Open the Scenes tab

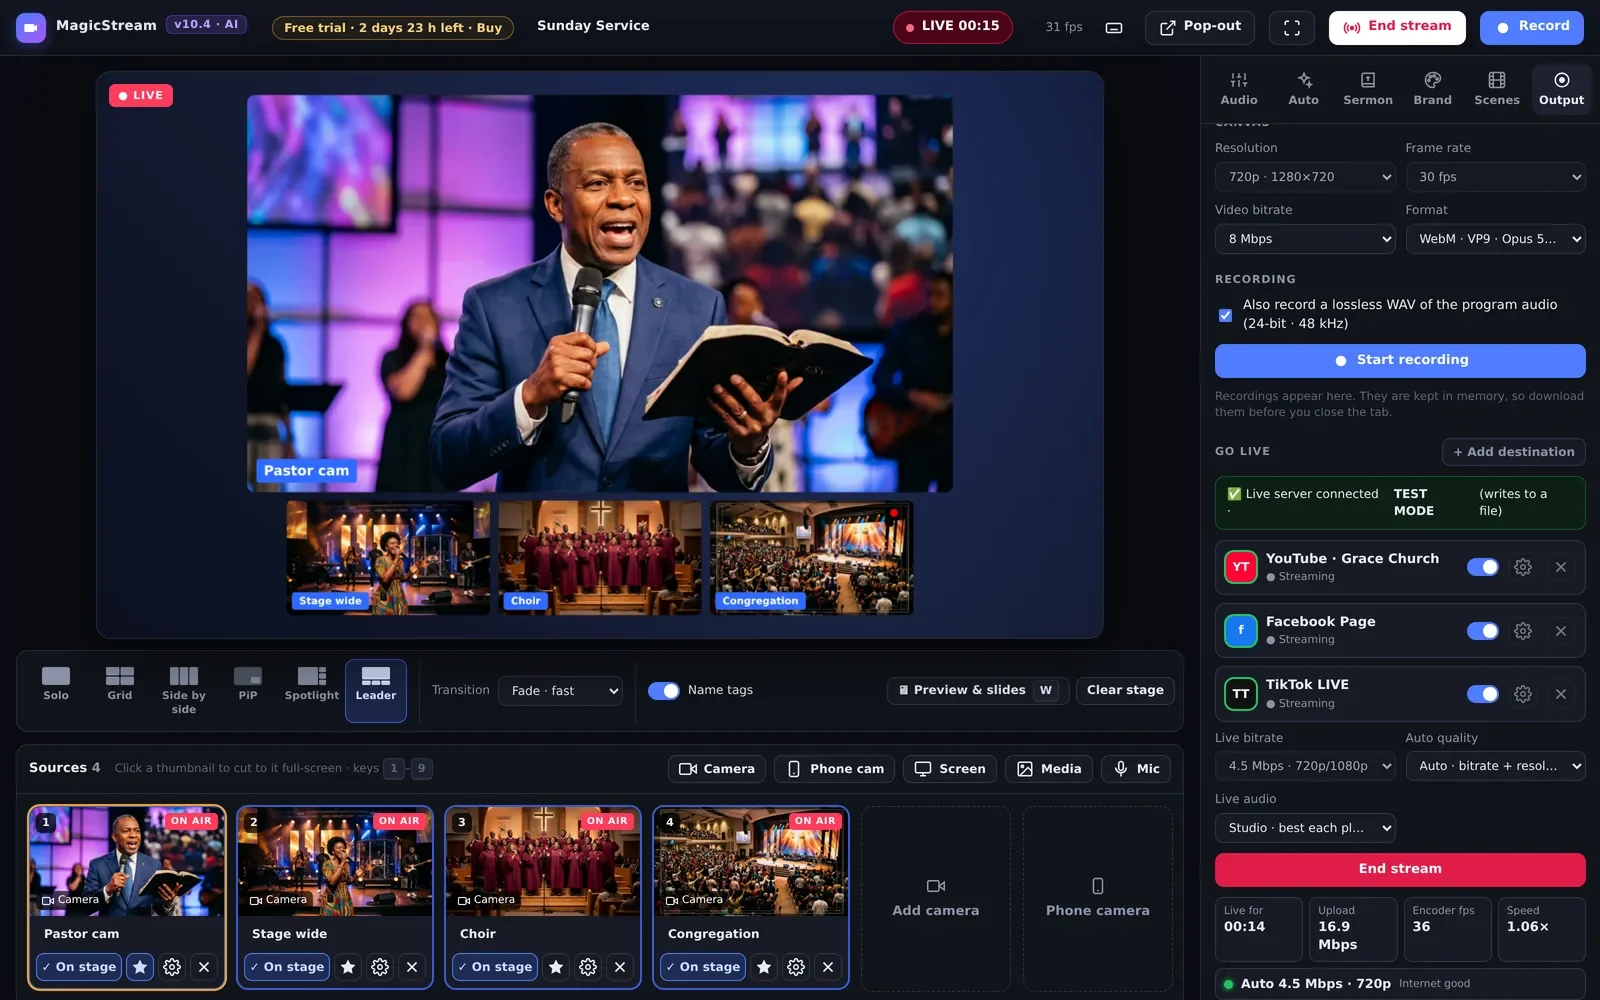[x=1497, y=88]
